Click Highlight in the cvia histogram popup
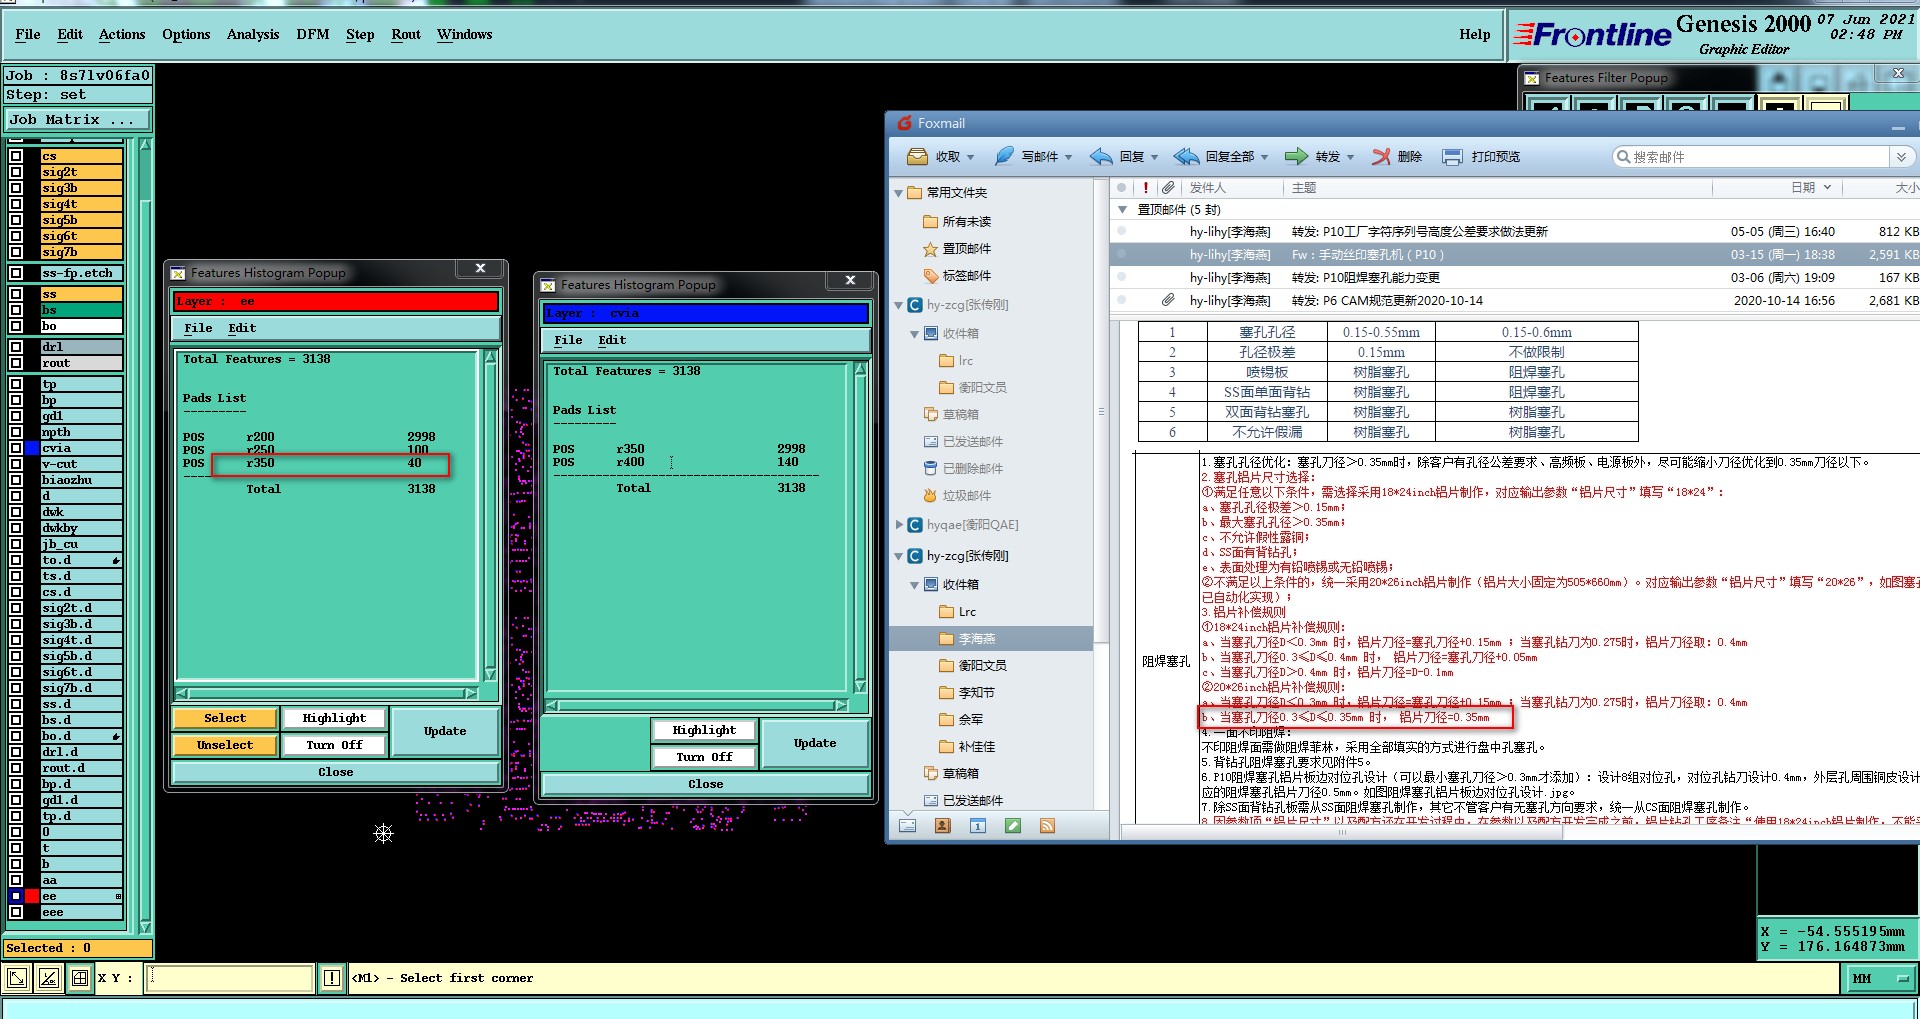This screenshot has width=1920, height=1019. click(704, 730)
